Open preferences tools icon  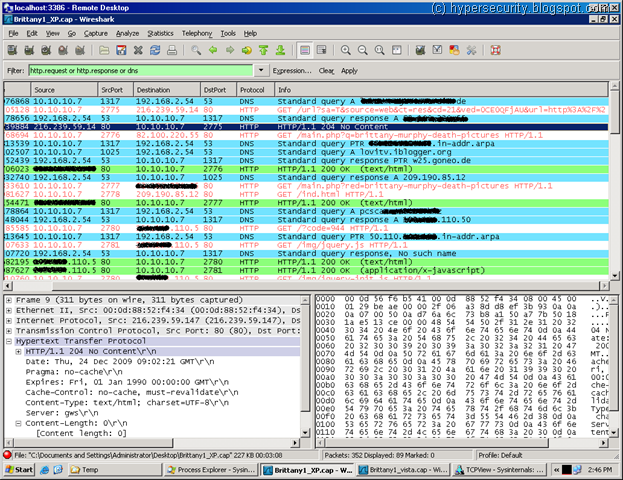471,50
